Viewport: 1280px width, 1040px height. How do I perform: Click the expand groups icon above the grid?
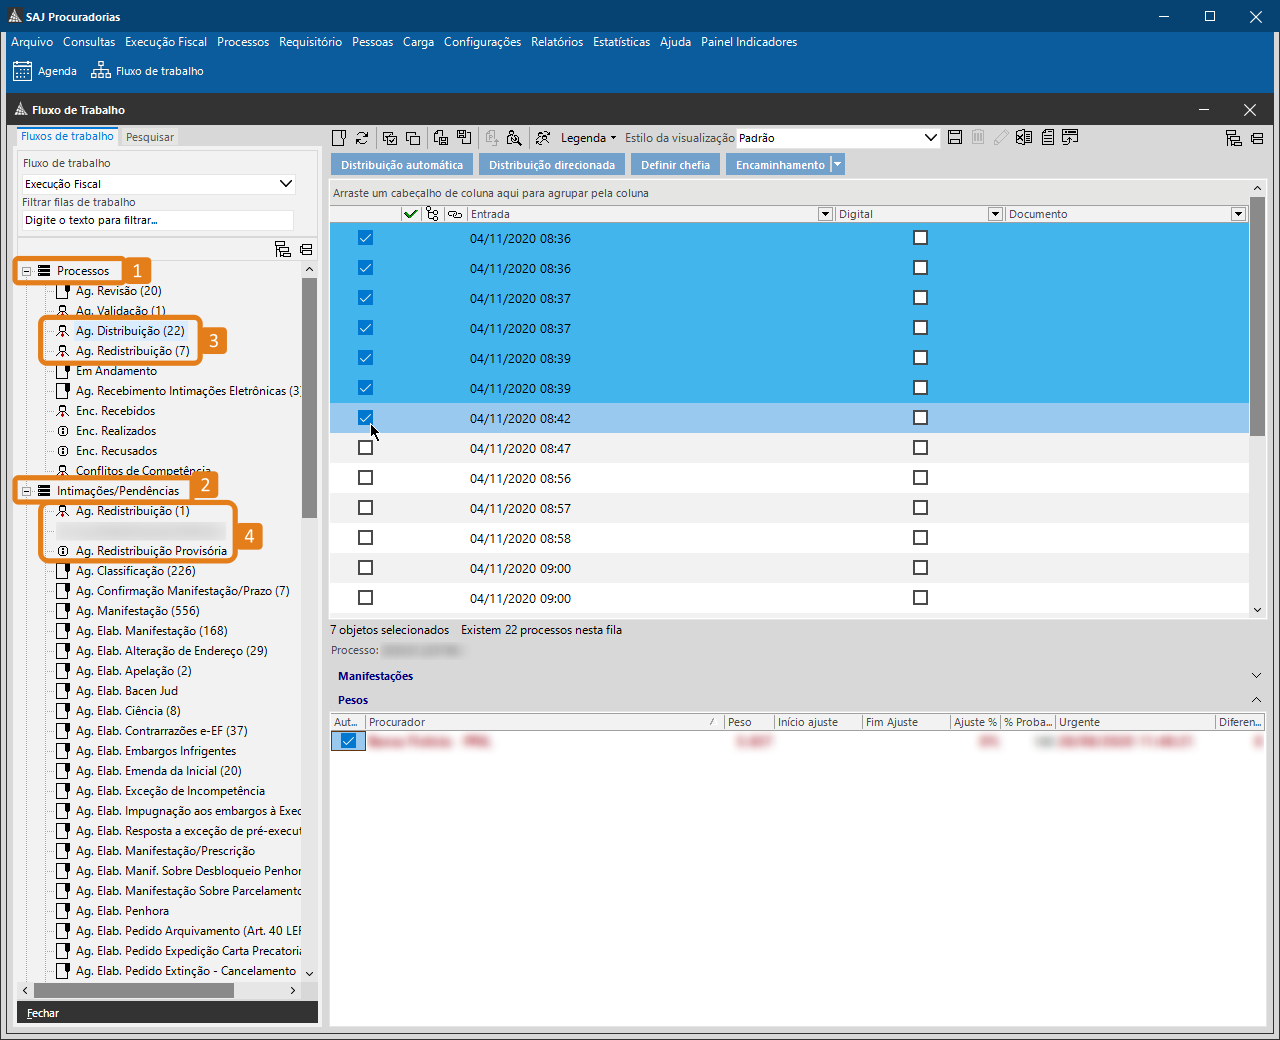pyautogui.click(x=1234, y=138)
